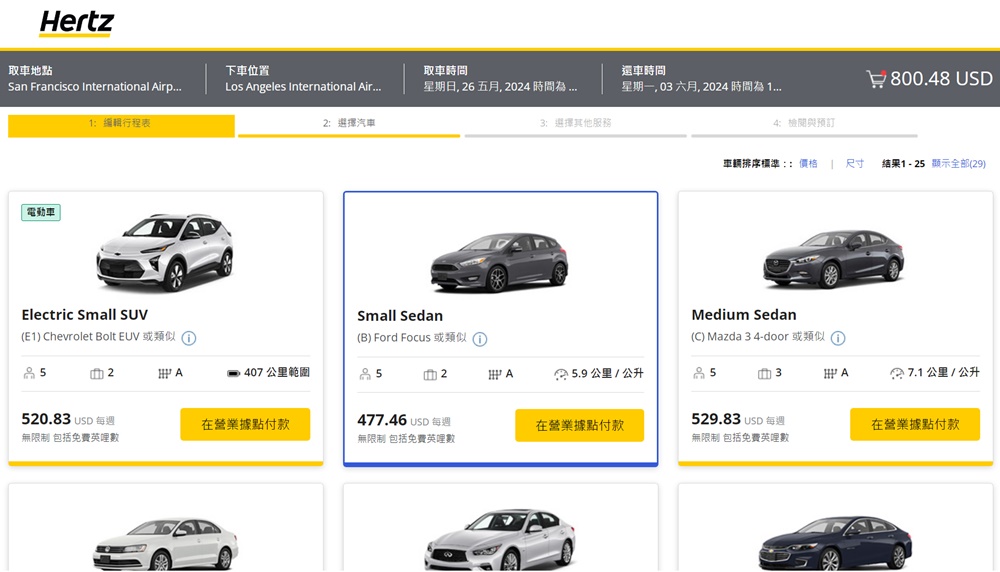Click price 477.46 USD 每週

[404, 421]
